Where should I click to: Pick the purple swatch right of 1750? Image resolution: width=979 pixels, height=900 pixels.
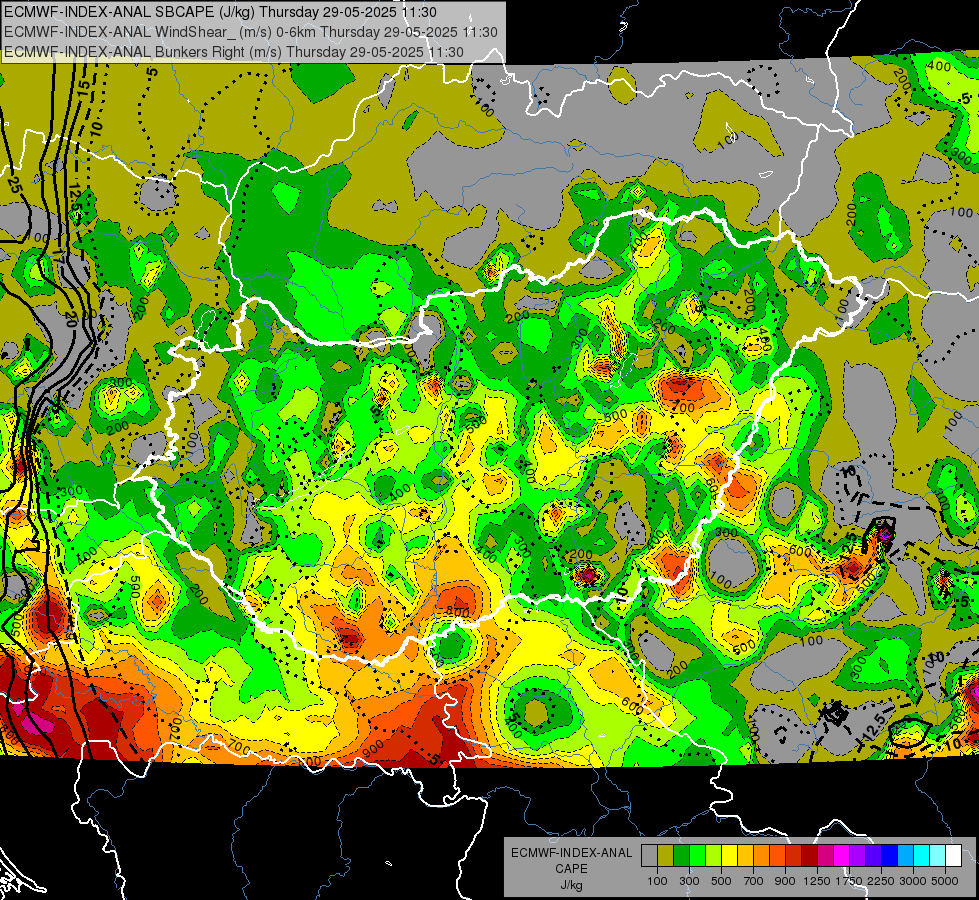[x=857, y=856]
